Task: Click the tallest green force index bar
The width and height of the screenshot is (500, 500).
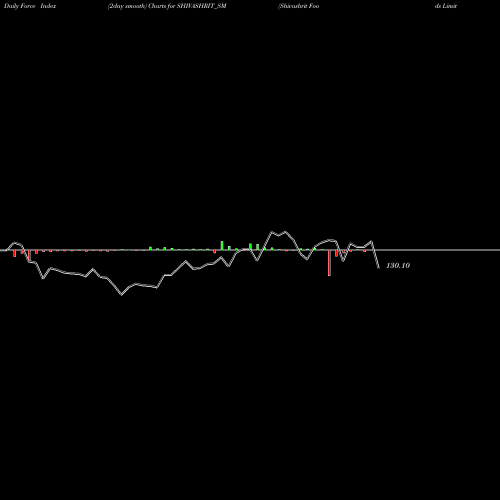Action: (x=222, y=245)
